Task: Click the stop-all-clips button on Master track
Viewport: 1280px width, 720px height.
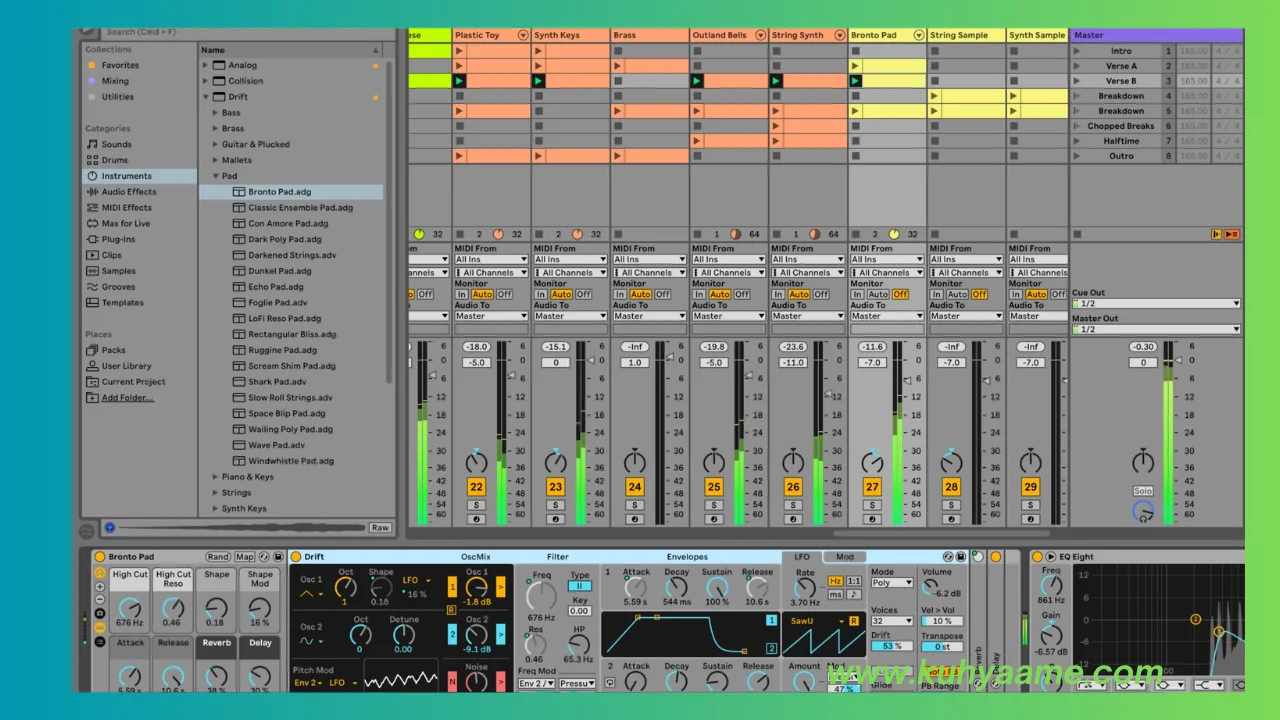Action: pyautogui.click(x=1077, y=234)
